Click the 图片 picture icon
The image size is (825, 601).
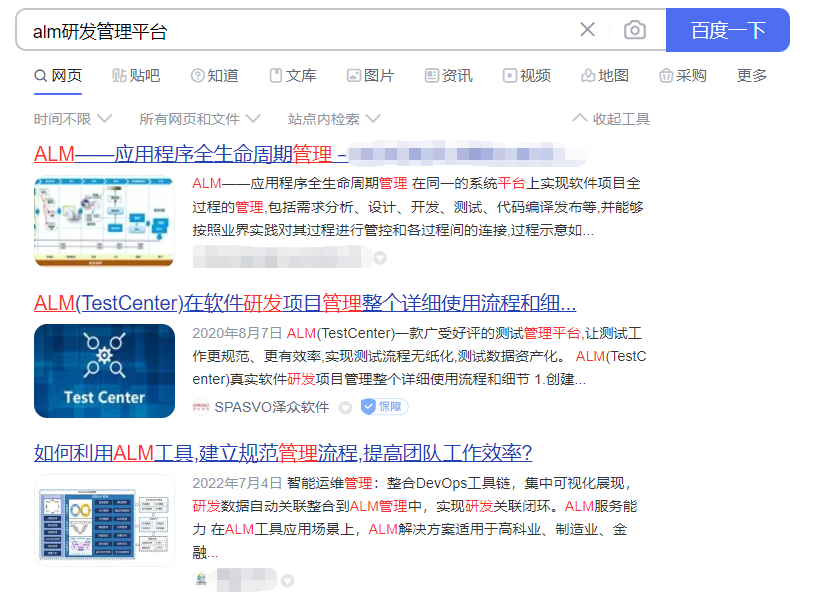click(x=354, y=76)
